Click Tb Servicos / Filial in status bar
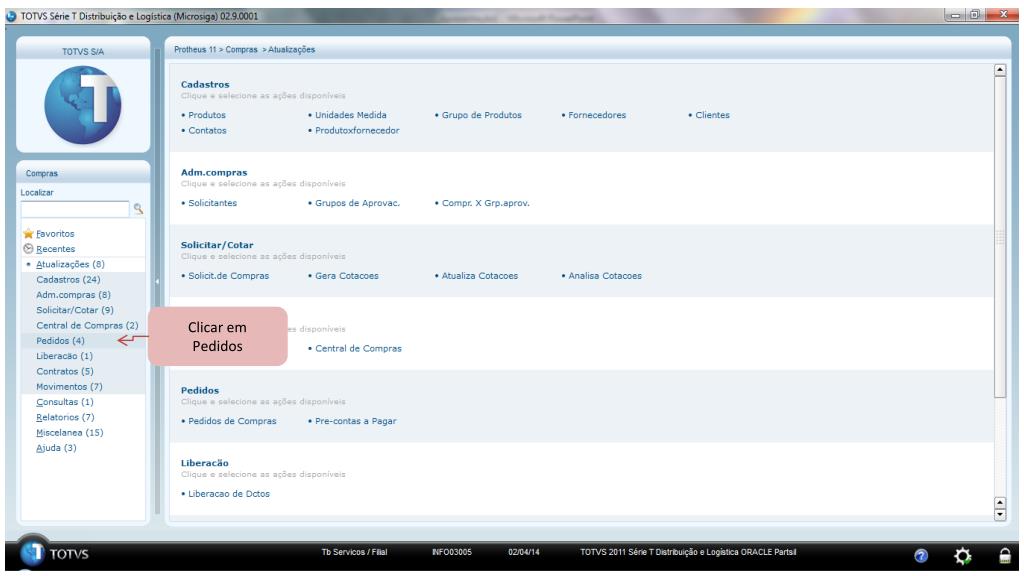 coord(354,552)
